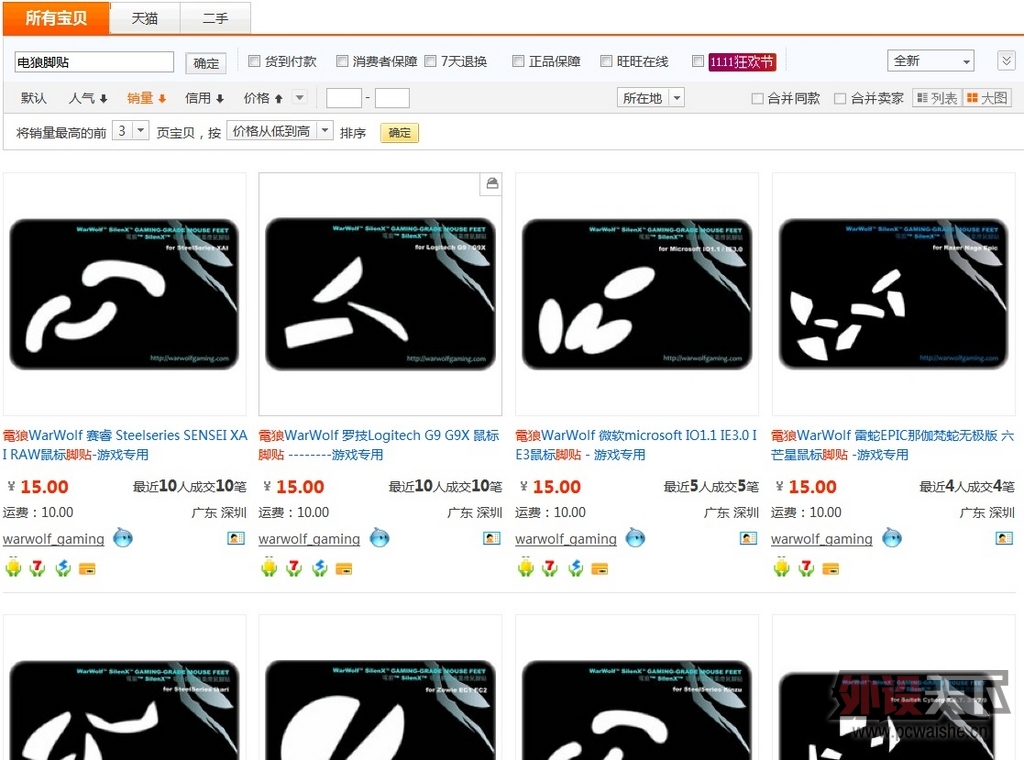The width and height of the screenshot is (1024, 760).
Task: Visit warwolf_gaming shop under Razer EPIC item
Action: point(822,539)
